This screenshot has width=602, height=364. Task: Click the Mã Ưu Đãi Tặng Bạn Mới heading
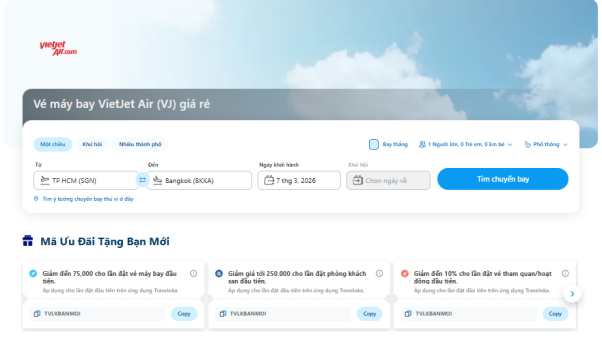[x=105, y=242]
